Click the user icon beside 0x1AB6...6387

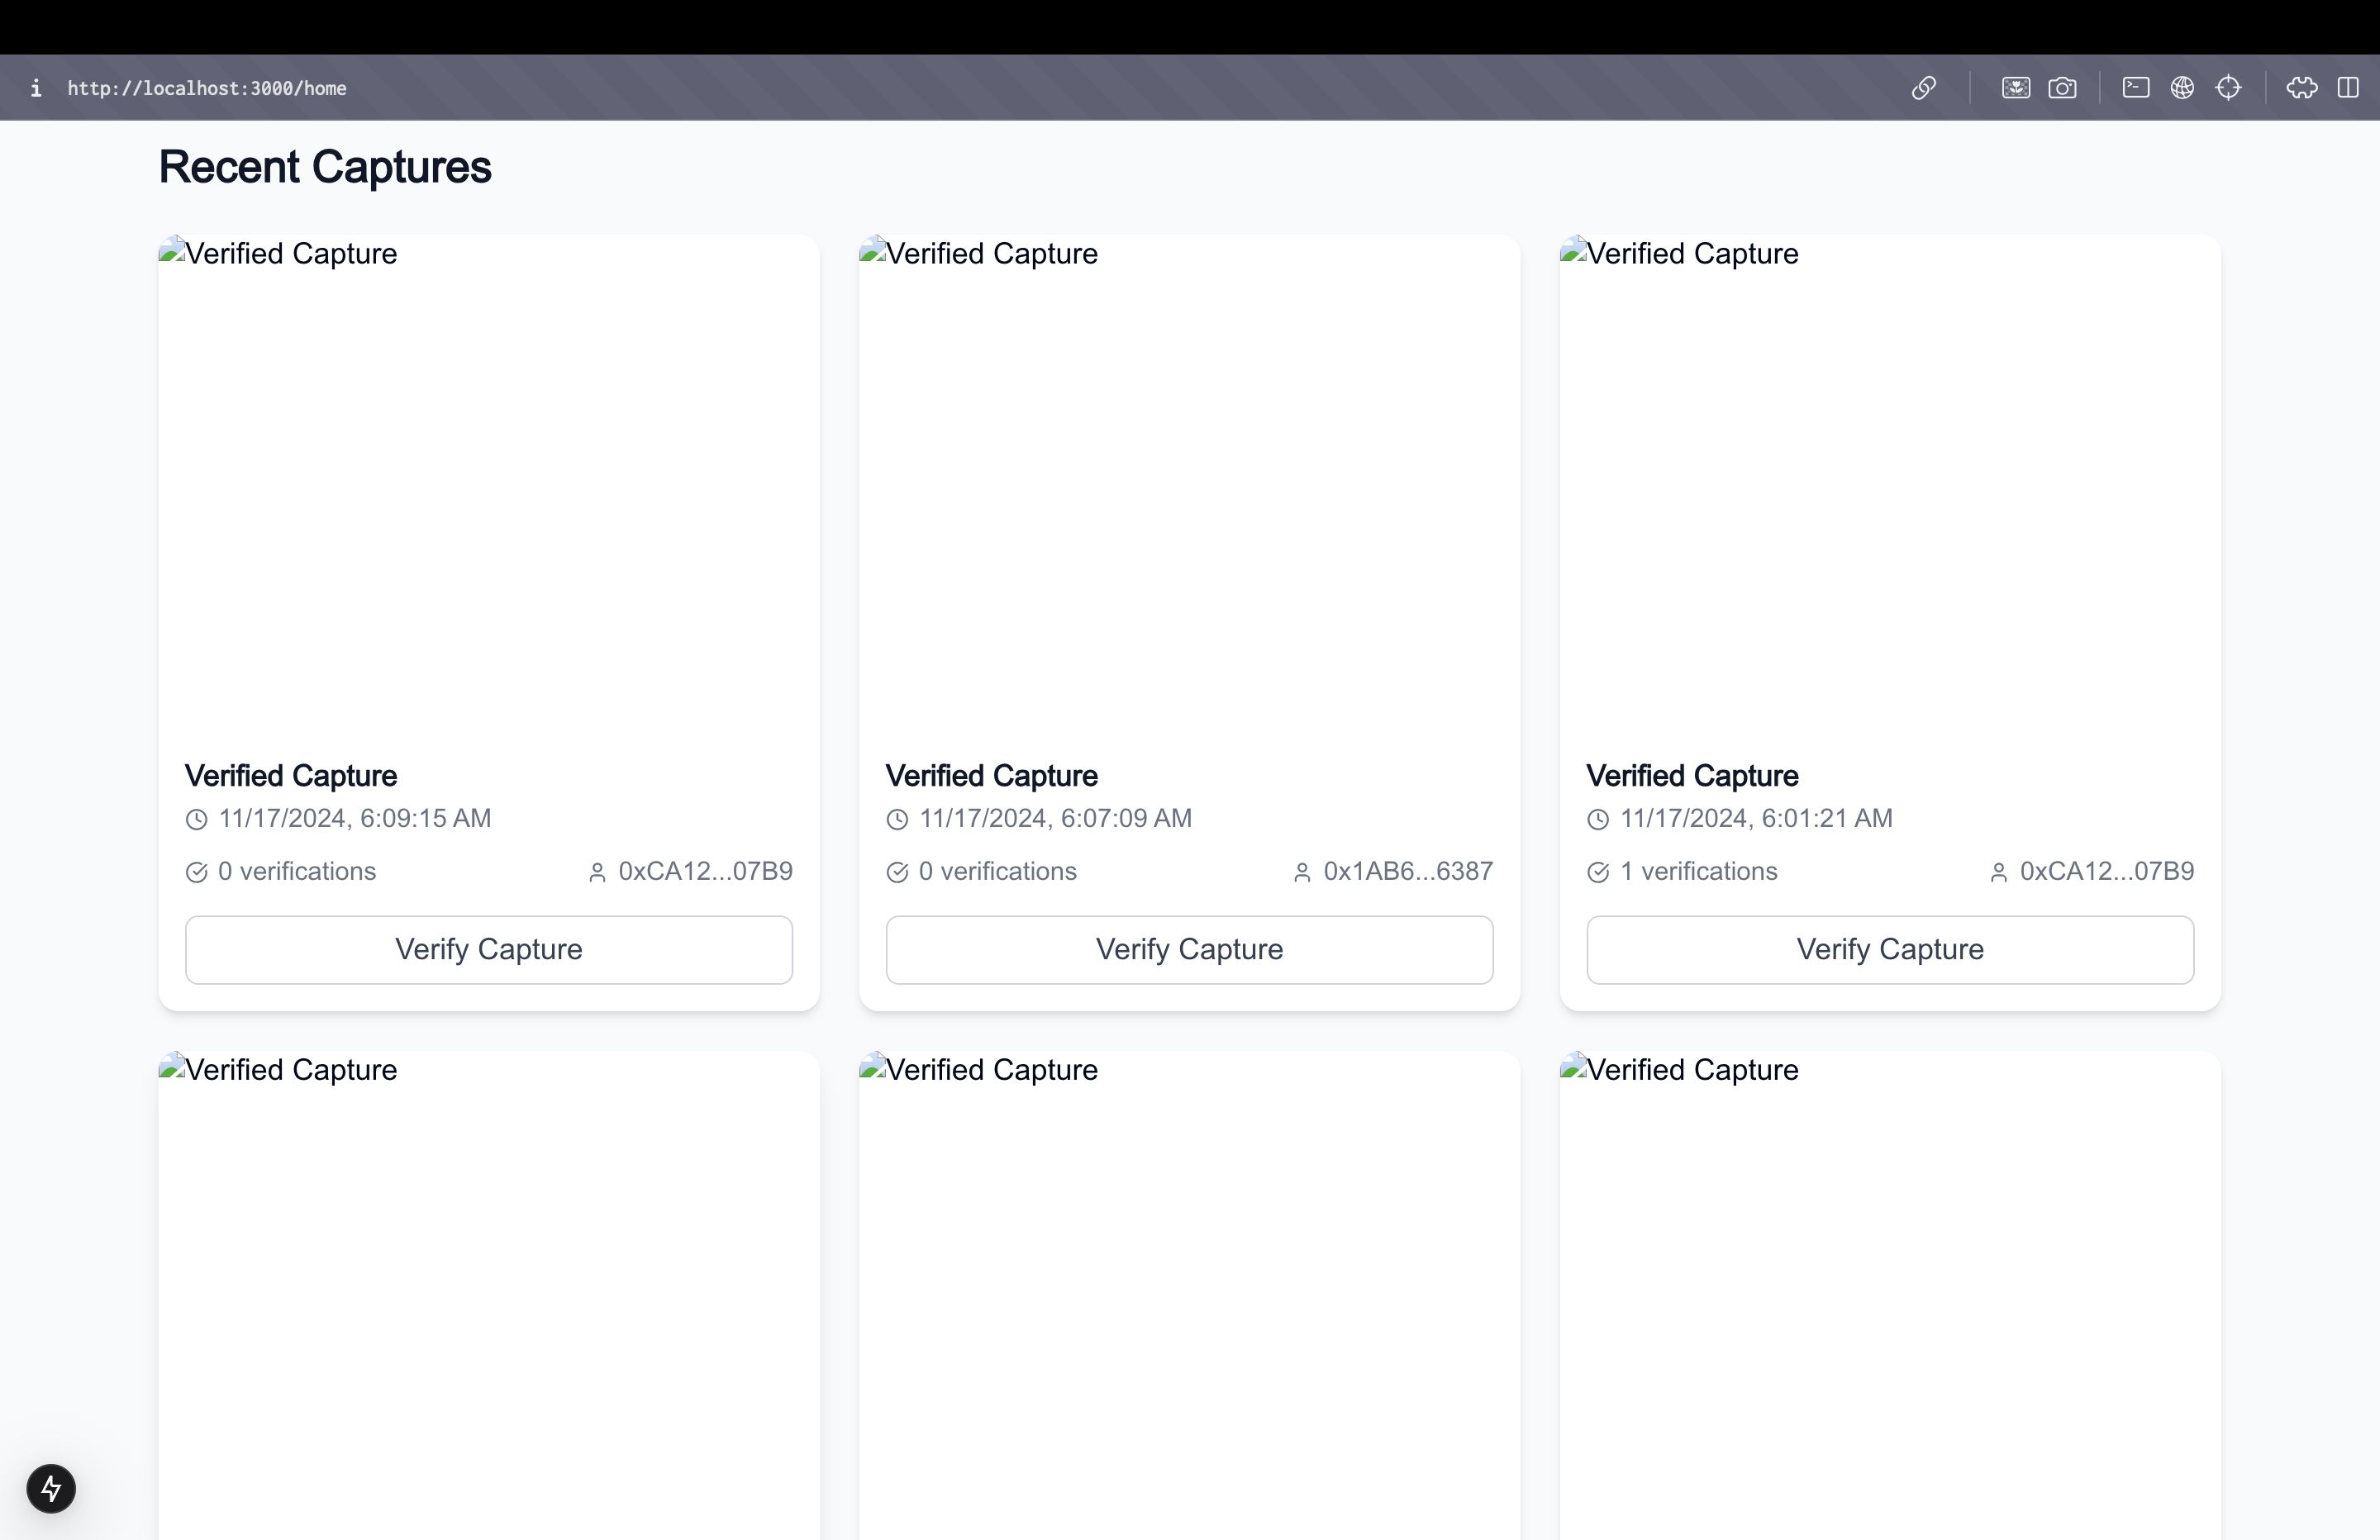[1302, 872]
